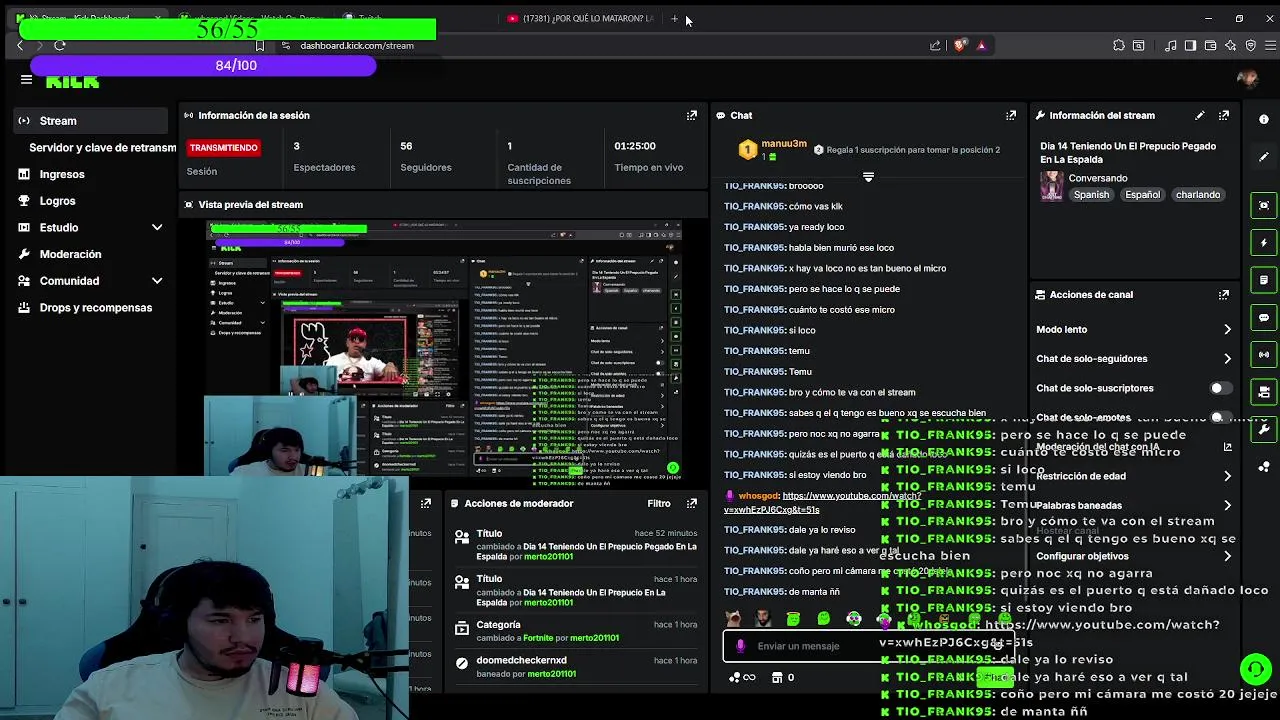
Task: Pop out Información del stream panel
Action: pos(1224,115)
